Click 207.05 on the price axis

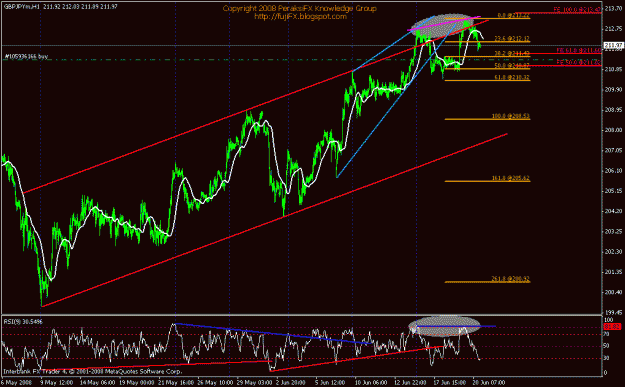click(x=613, y=150)
